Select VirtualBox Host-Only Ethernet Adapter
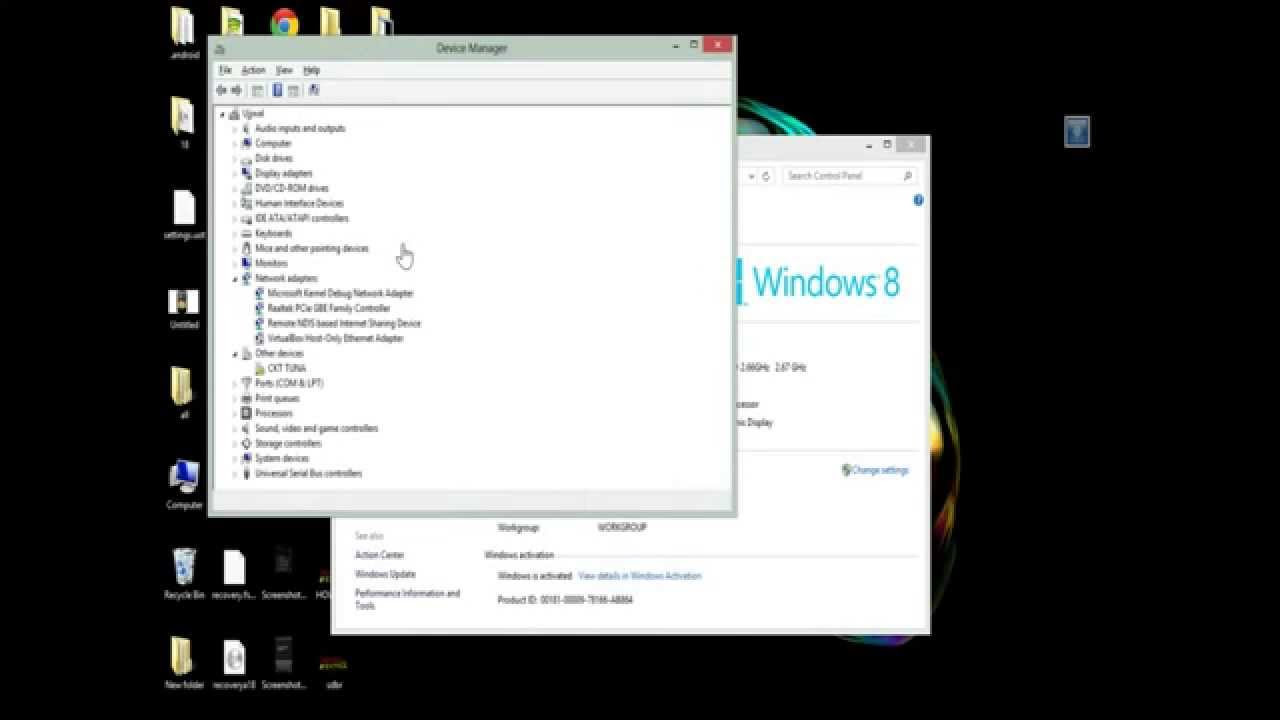This screenshot has width=1280, height=720. tap(335, 338)
